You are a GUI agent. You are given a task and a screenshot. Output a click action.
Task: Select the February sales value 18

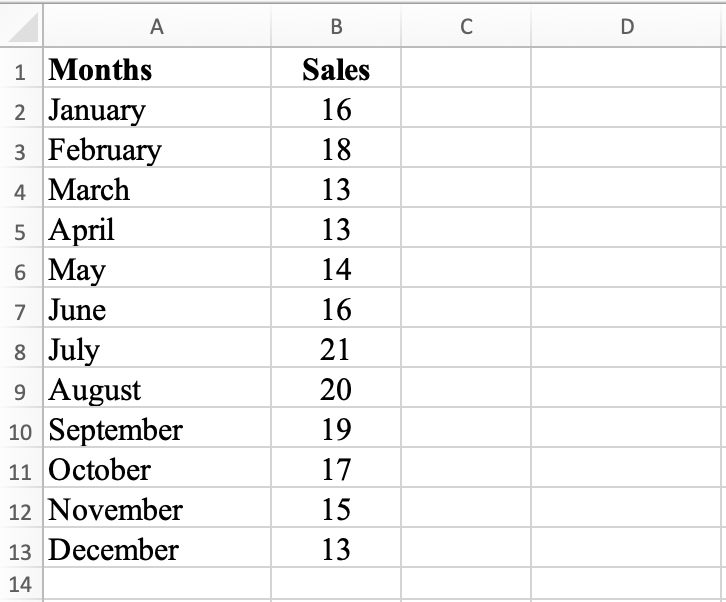tap(336, 150)
